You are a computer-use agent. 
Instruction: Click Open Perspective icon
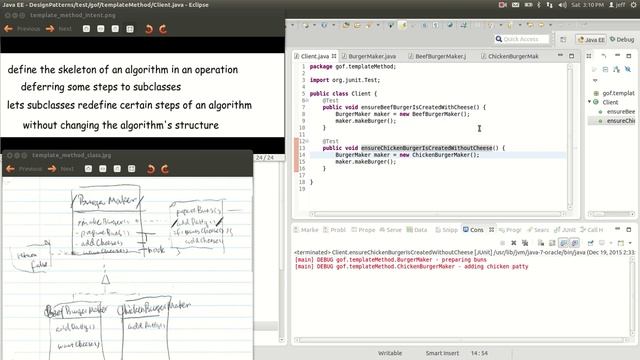[x=563, y=40]
